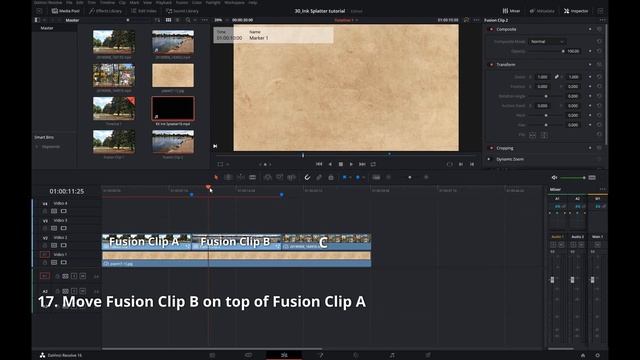Image resolution: width=640 pixels, height=360 pixels.
Task: Click the Overwrite Clip toolbar icon
Action: [280, 178]
